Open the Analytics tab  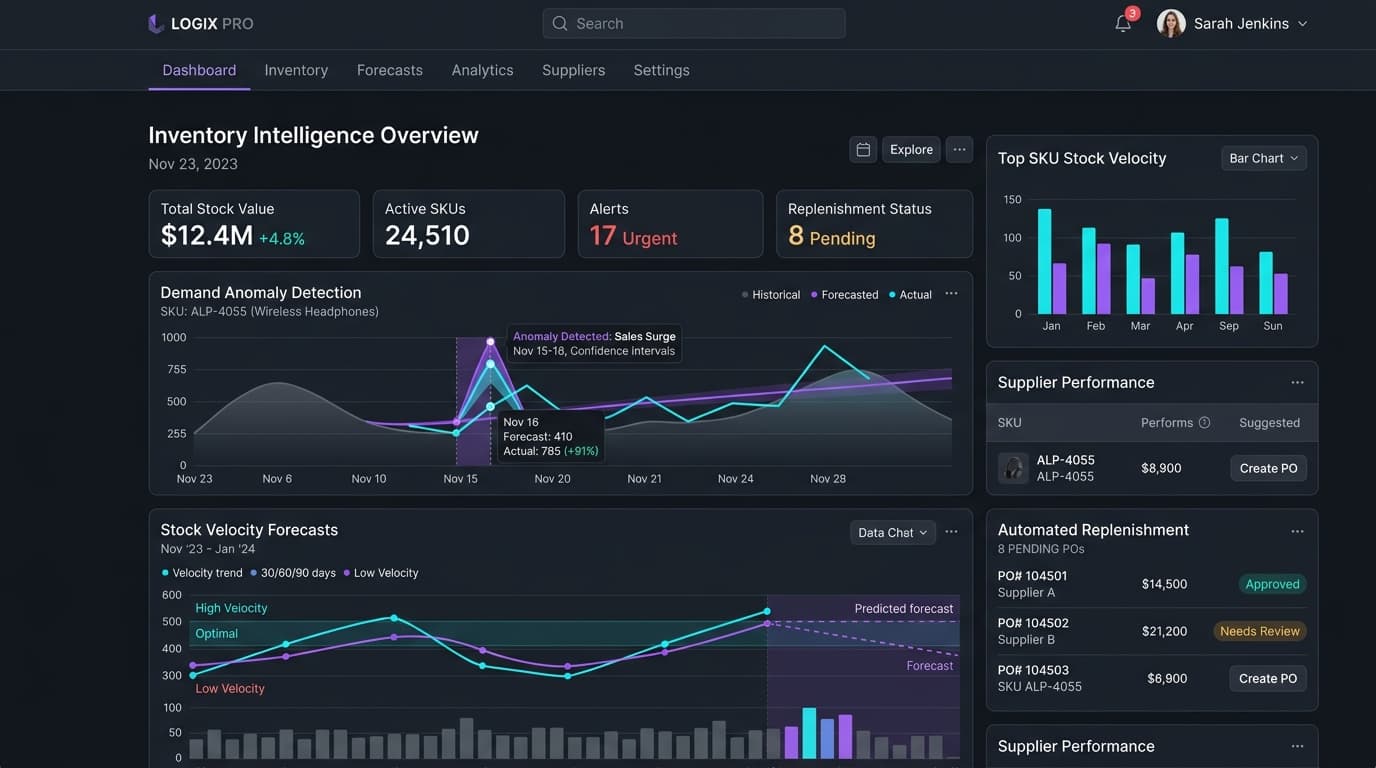tap(482, 70)
